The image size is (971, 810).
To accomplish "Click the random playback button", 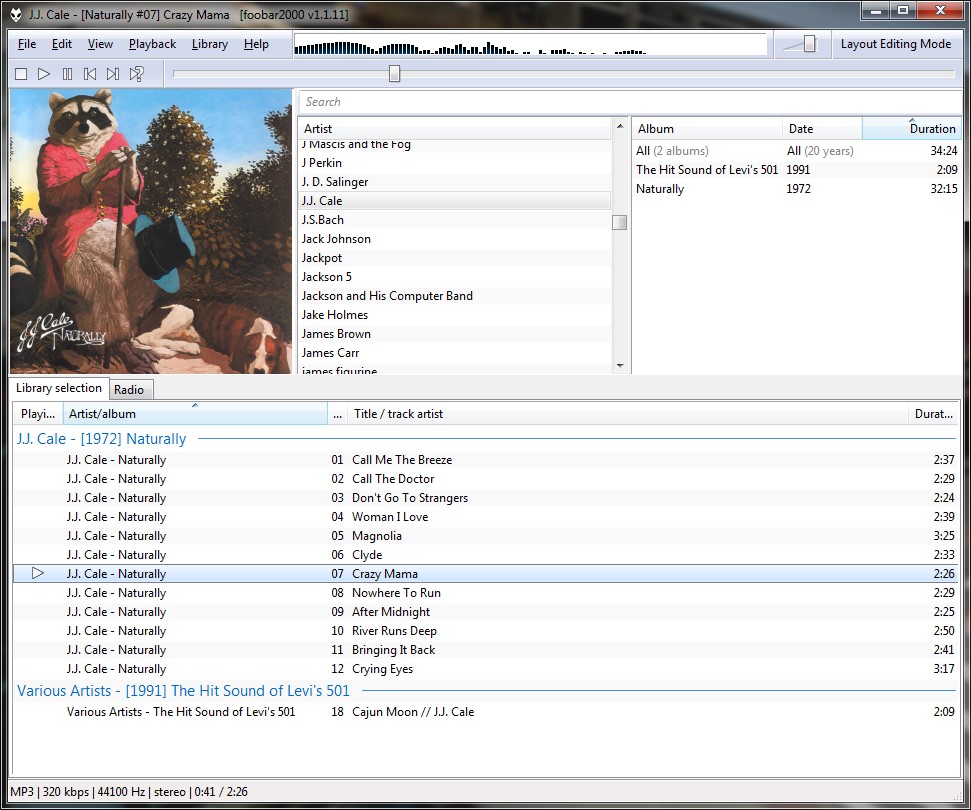I will 137,74.
